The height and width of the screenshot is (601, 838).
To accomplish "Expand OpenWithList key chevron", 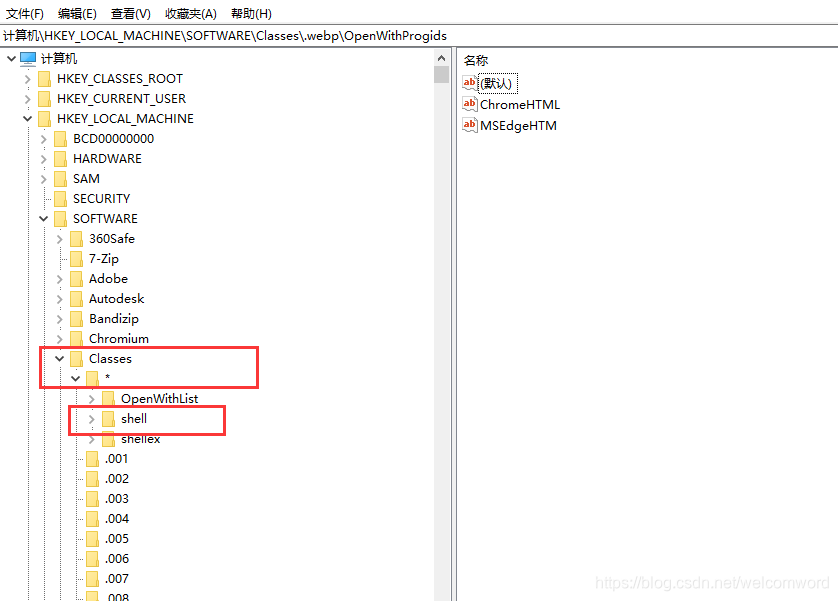I will [x=92, y=399].
